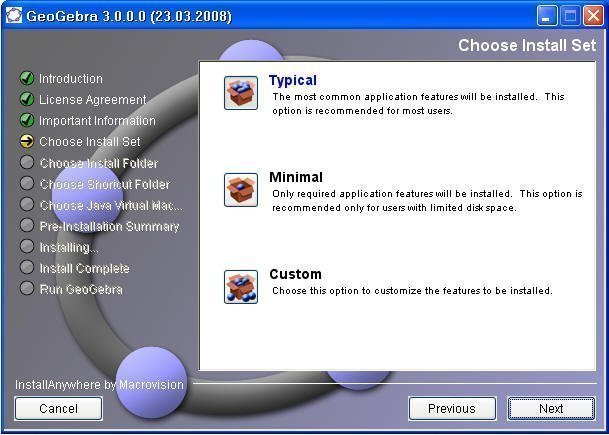Click the Pre-Installation Summary step label
The image size is (609, 435).
pyautogui.click(x=109, y=226)
